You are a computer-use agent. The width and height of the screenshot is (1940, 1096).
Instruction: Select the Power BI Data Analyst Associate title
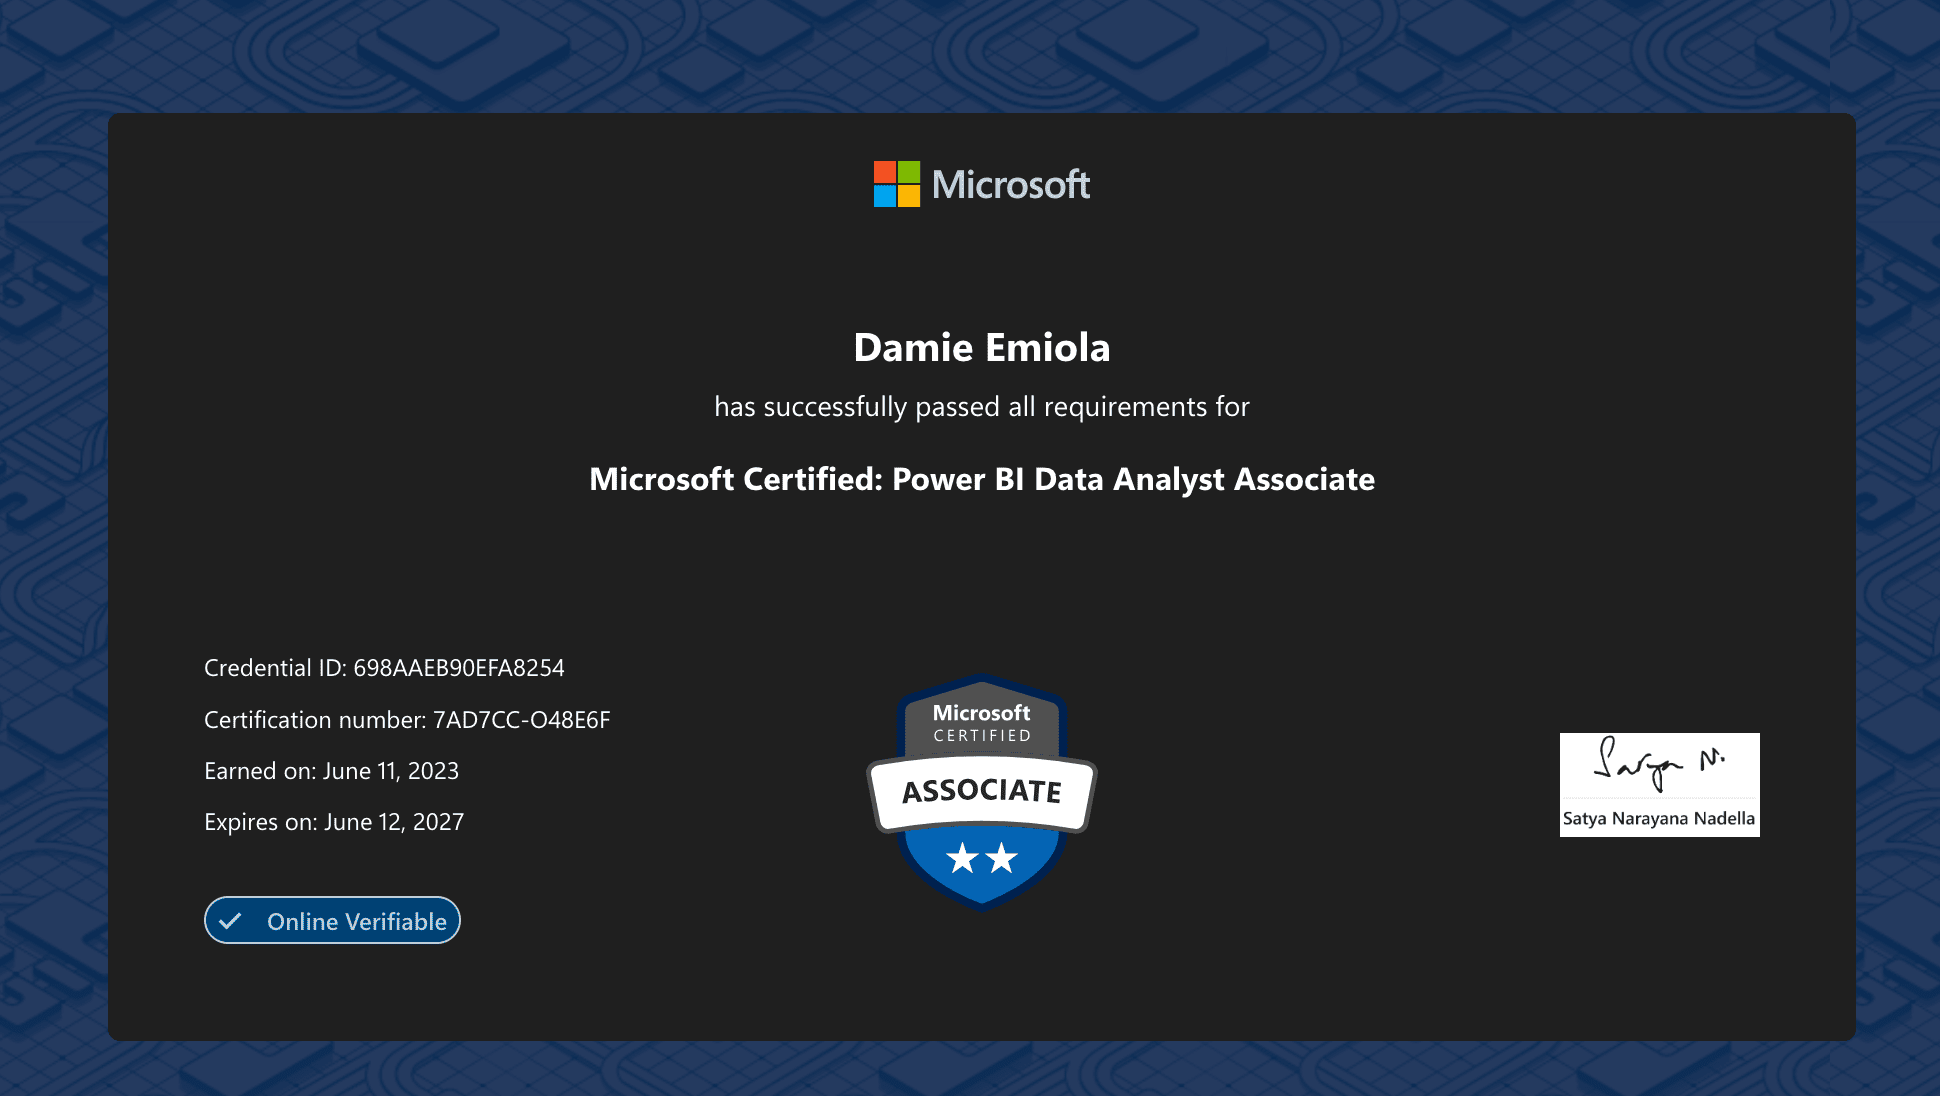click(983, 480)
